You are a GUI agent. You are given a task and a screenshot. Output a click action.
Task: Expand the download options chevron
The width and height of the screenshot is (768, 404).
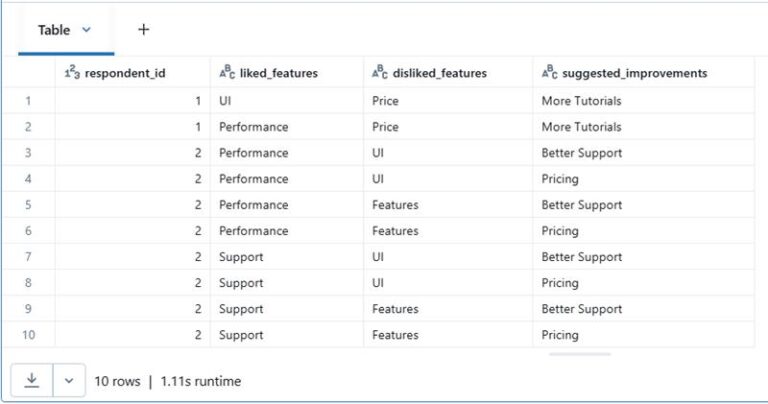pos(68,381)
